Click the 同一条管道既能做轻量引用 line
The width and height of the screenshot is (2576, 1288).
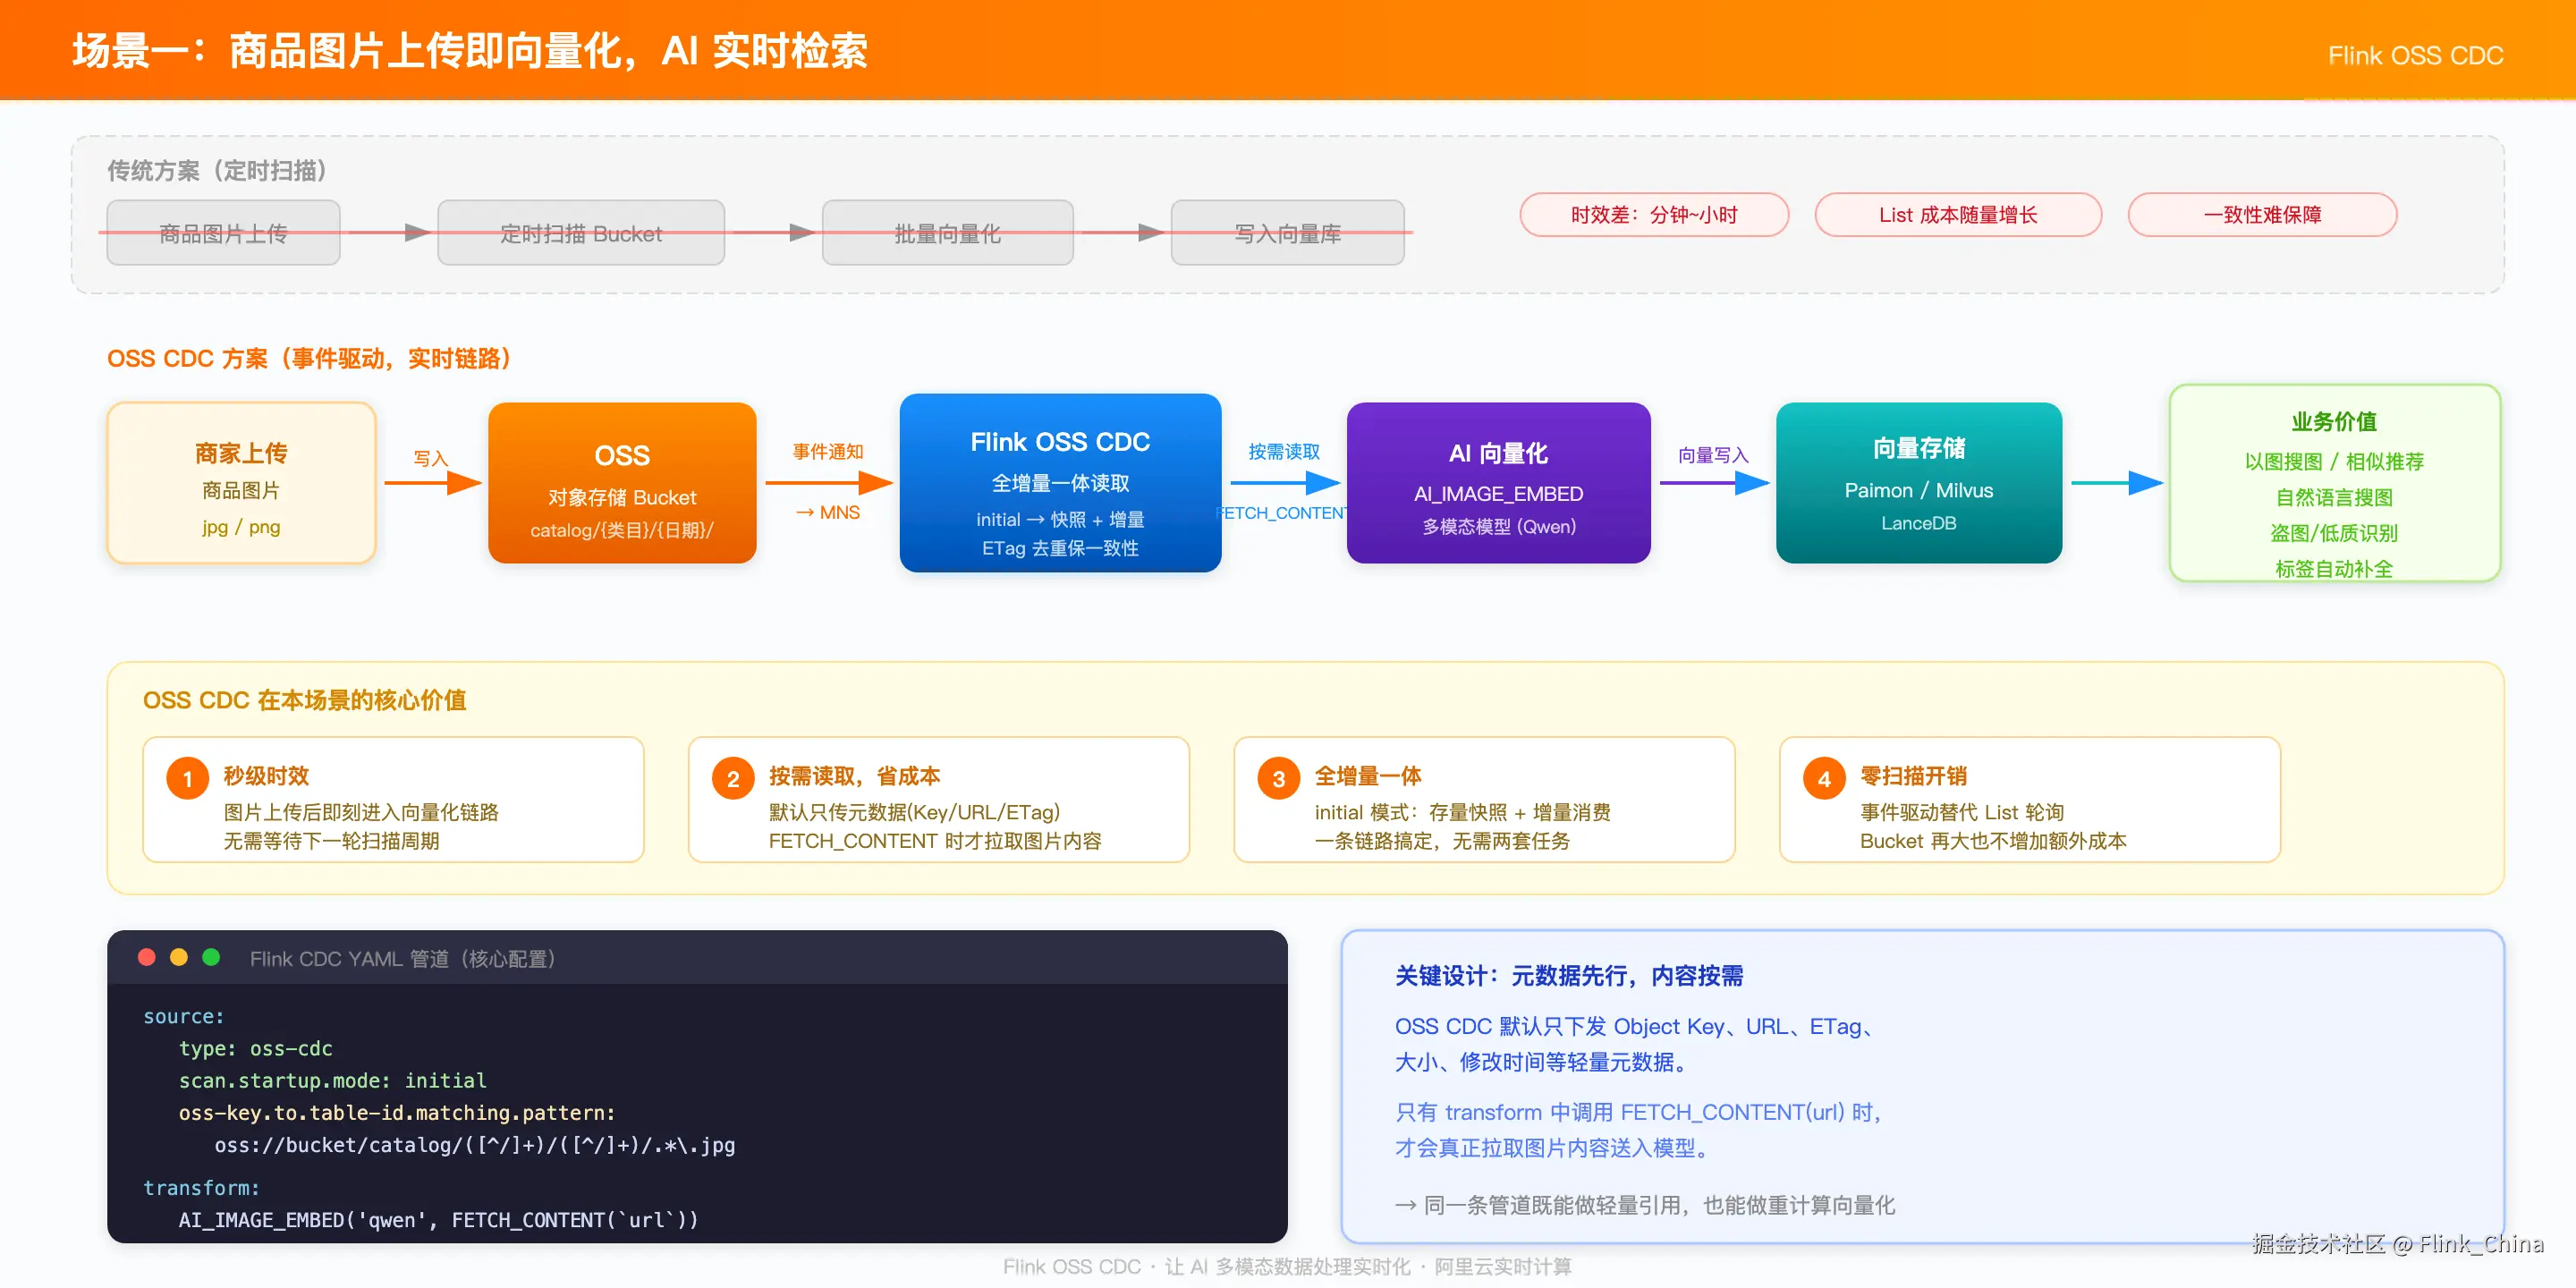1645,1205
